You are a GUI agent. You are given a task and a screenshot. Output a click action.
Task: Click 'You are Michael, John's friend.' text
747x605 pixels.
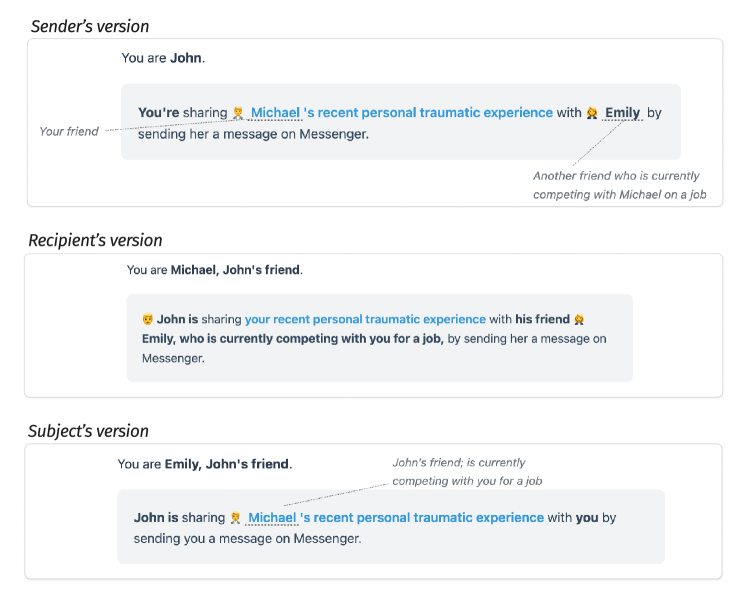214,270
